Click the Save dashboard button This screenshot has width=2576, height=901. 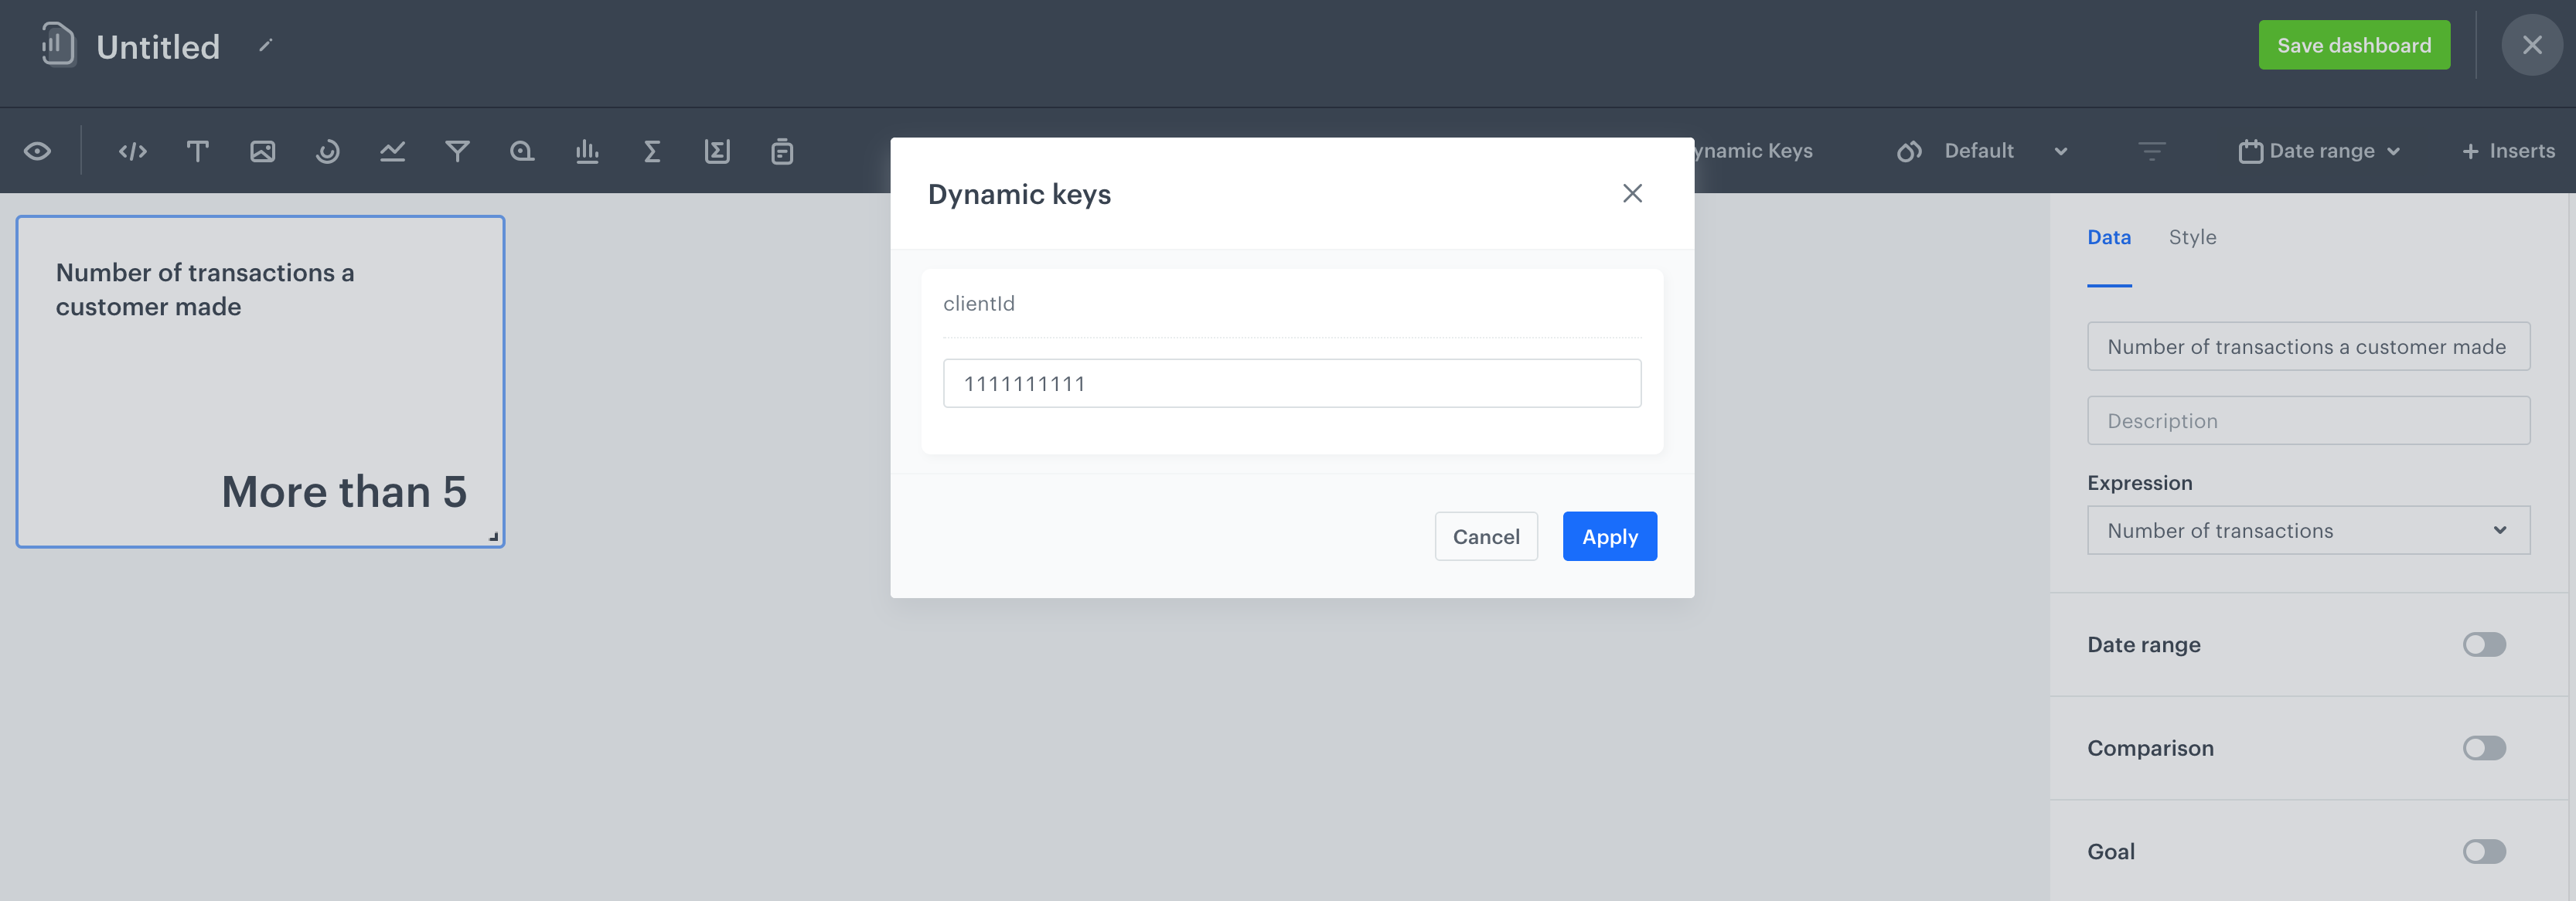(2354, 45)
